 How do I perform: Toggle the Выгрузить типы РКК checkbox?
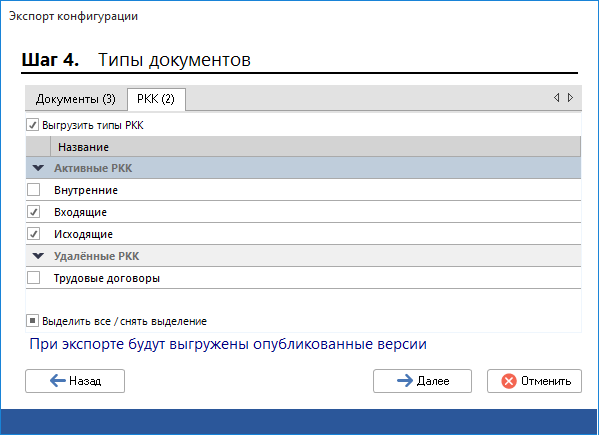tap(32, 125)
